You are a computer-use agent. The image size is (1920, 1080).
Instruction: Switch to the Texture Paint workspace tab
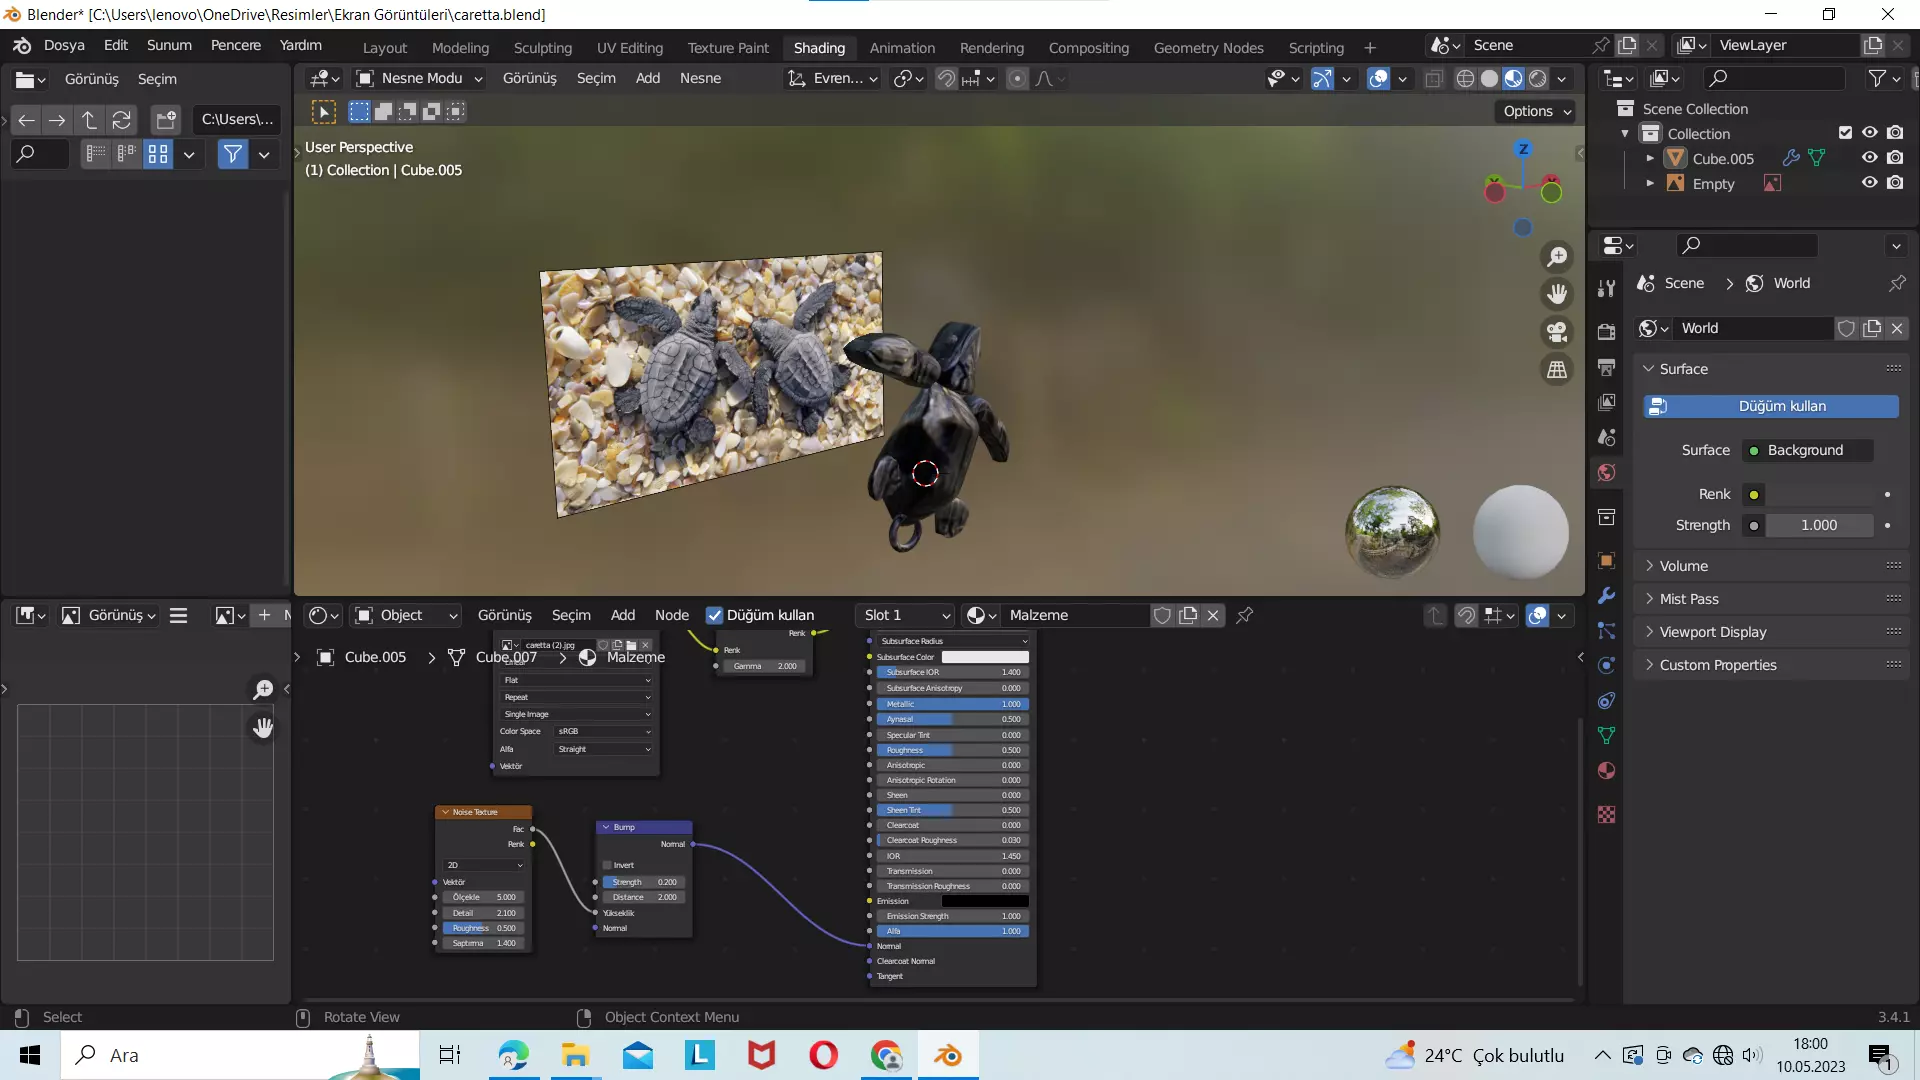[x=728, y=47]
